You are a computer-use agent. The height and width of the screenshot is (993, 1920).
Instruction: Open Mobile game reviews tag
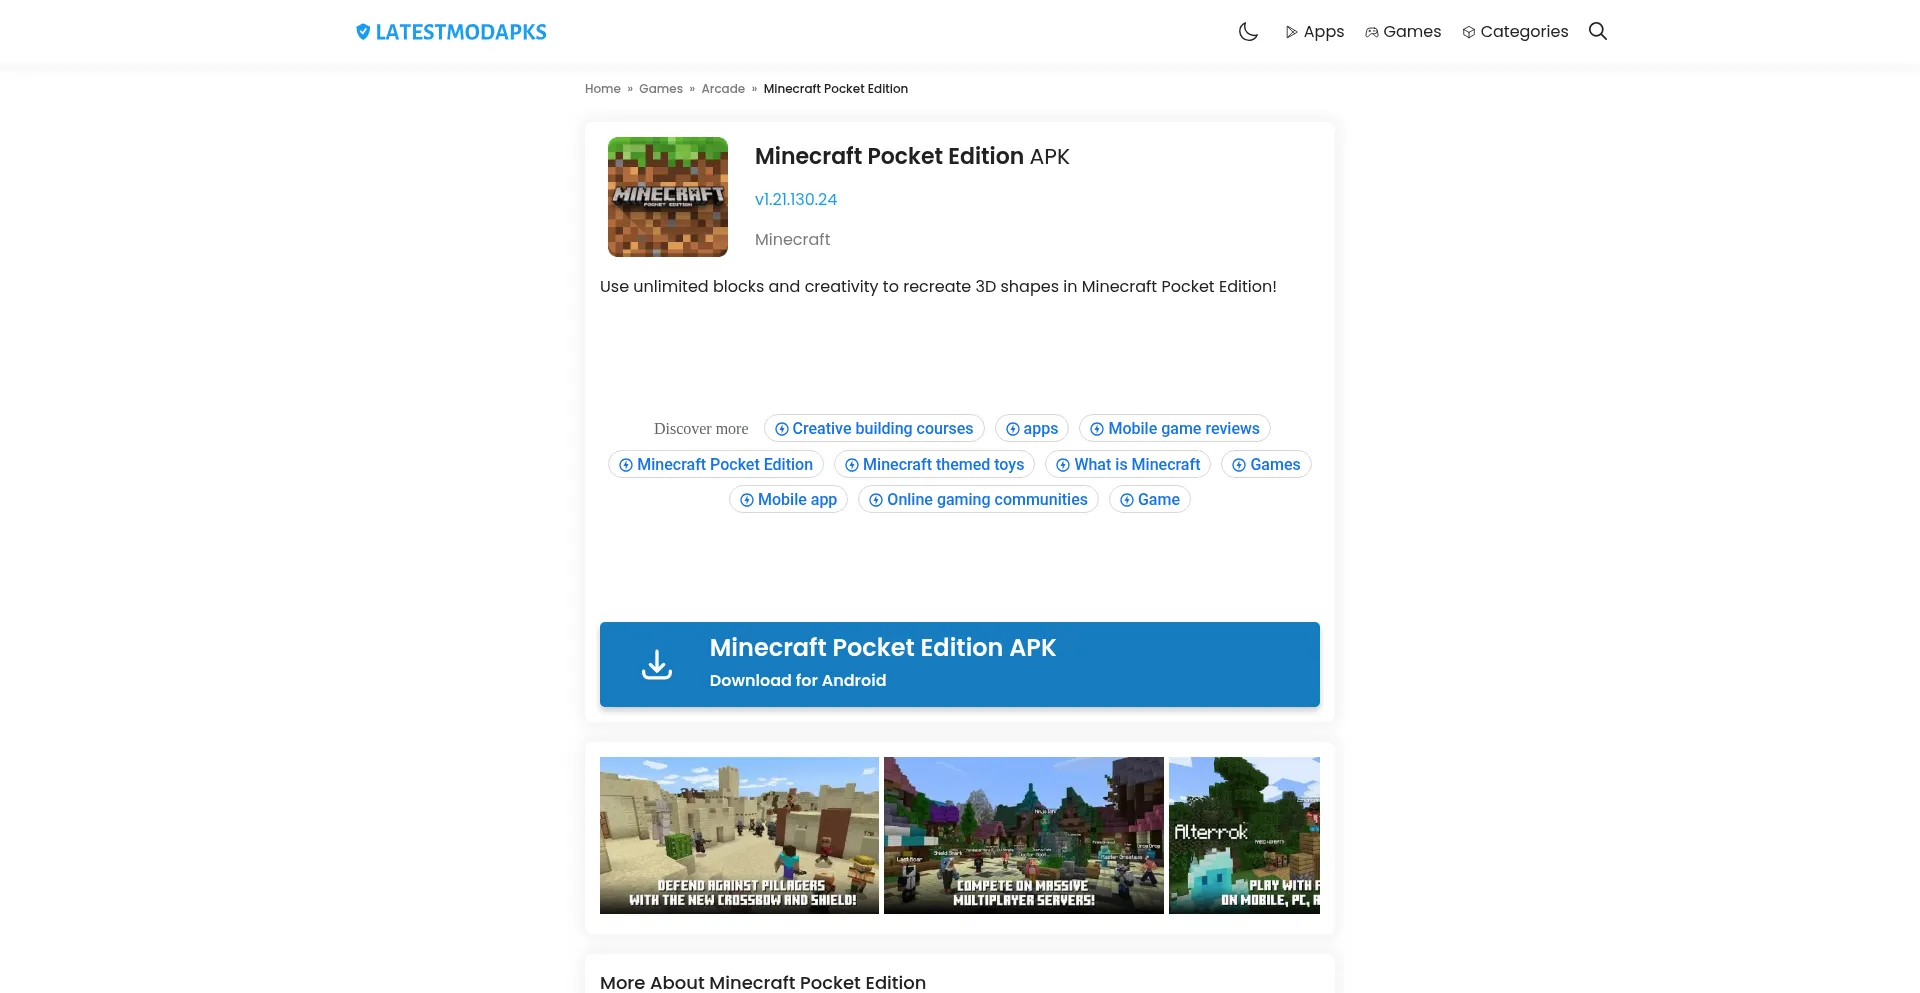pos(1175,429)
